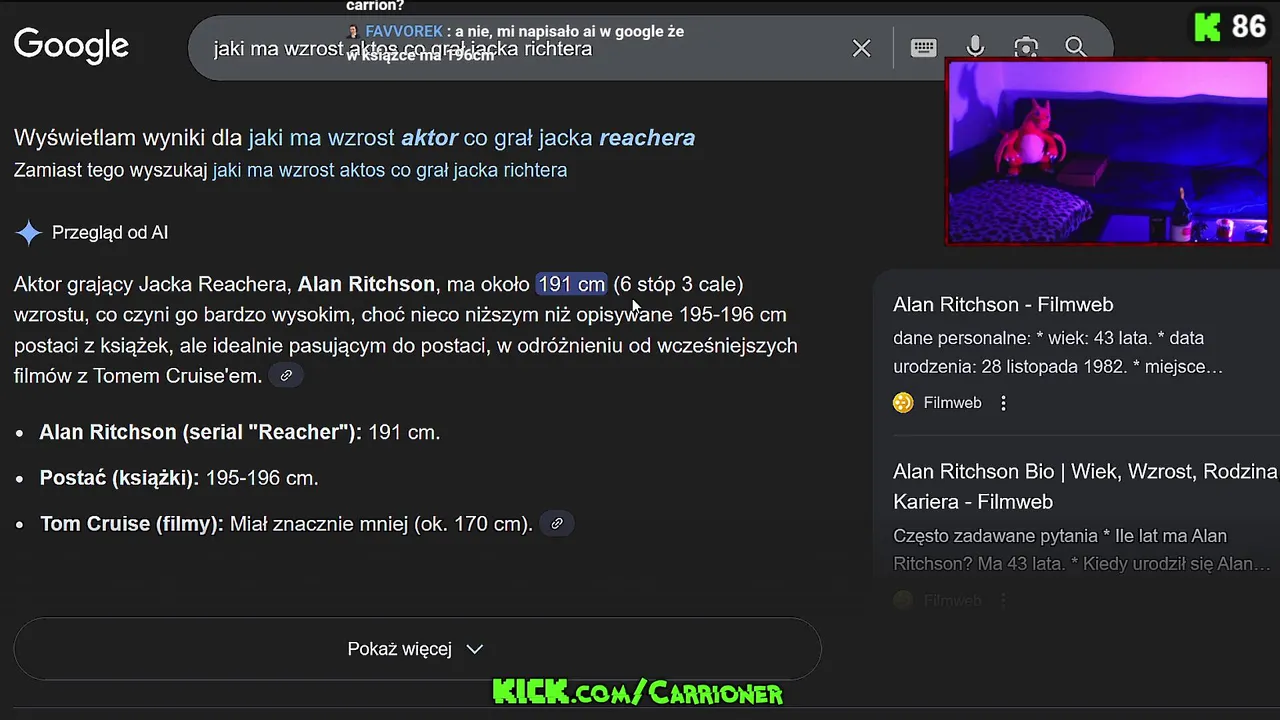Open source link icon after 170 cm
This screenshot has height=720, width=1280.
[x=557, y=523]
